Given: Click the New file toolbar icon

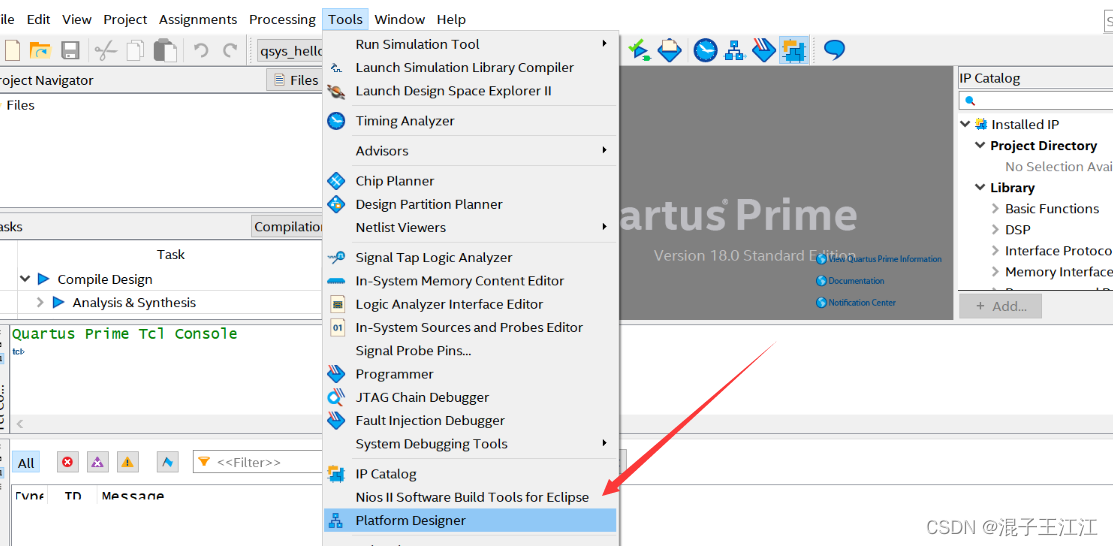Looking at the screenshot, I should [13, 50].
